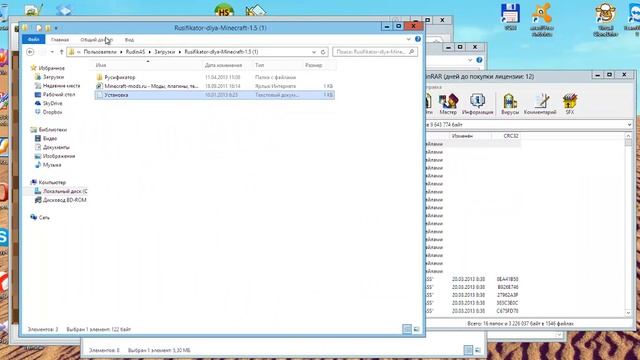Open the Файл tab in Explorer ribbon
Viewport: 640px width, 360px height.
(33, 39)
